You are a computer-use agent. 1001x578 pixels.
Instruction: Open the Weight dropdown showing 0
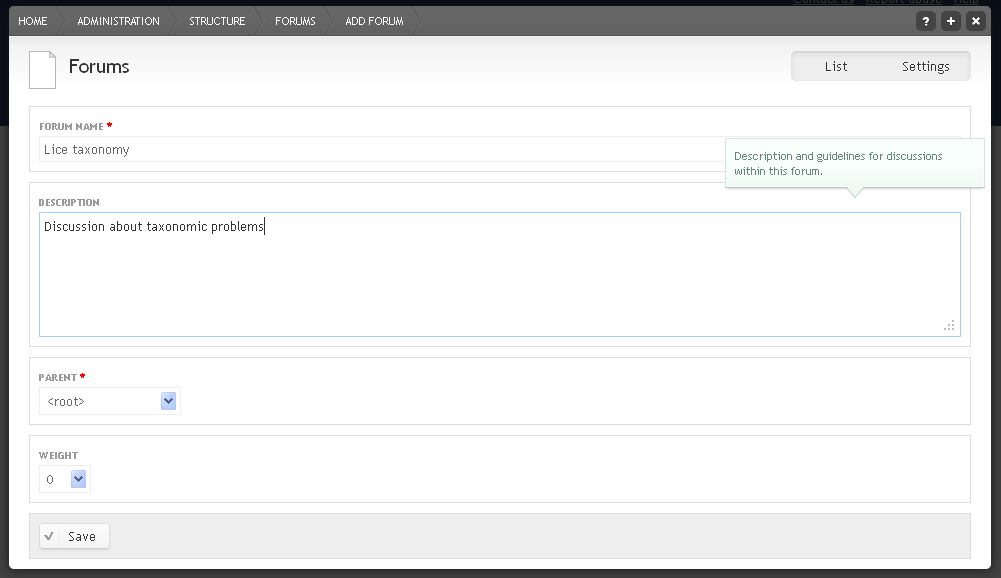(x=64, y=479)
